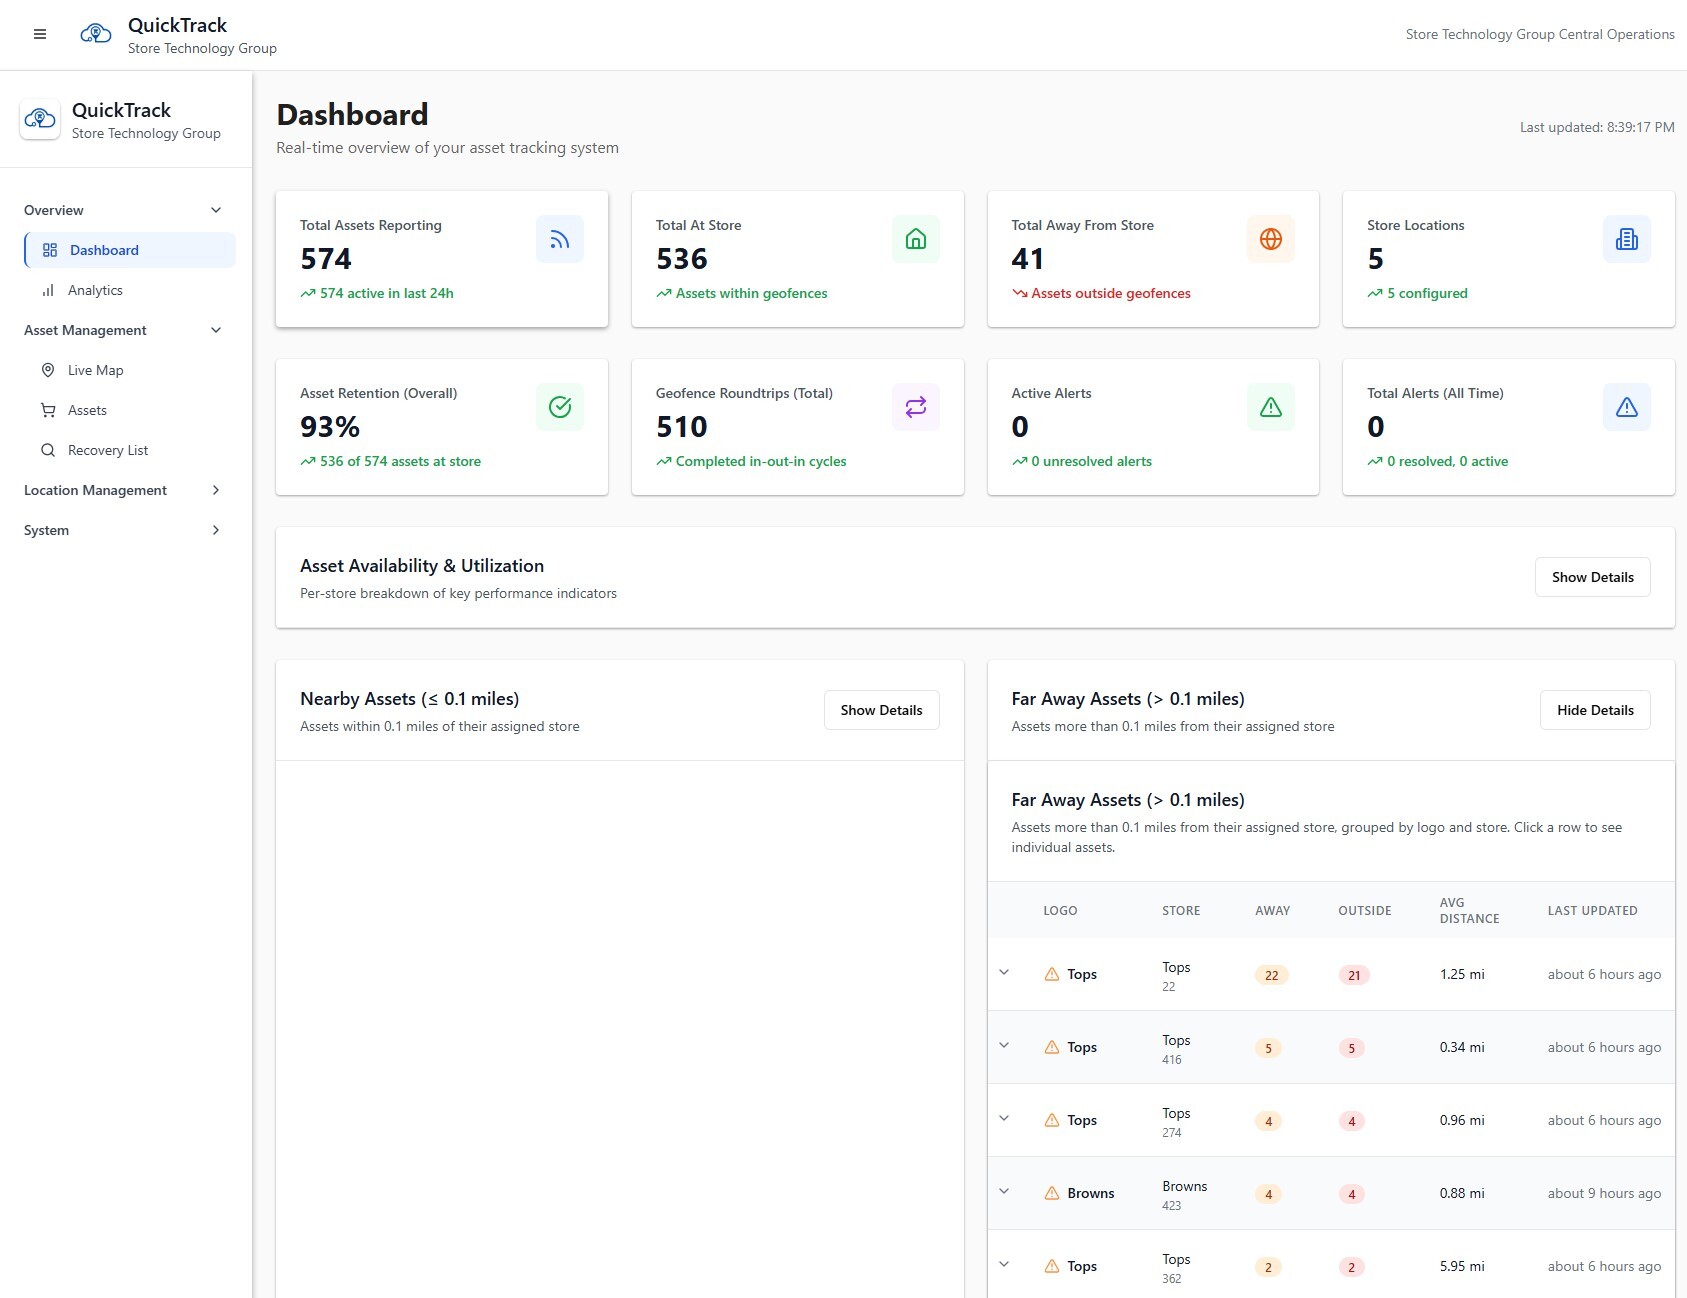Click the Last updated timestamp
Viewport: 1687px width, 1298px height.
pos(1596,127)
